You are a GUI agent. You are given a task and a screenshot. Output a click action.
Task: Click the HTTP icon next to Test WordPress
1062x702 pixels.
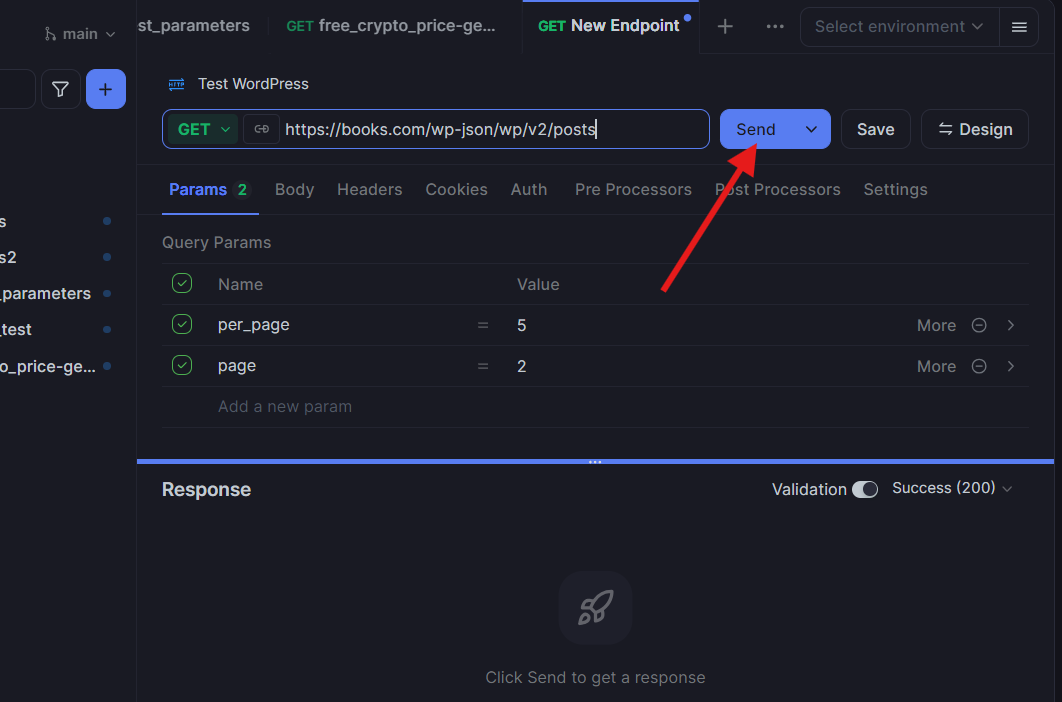point(176,85)
